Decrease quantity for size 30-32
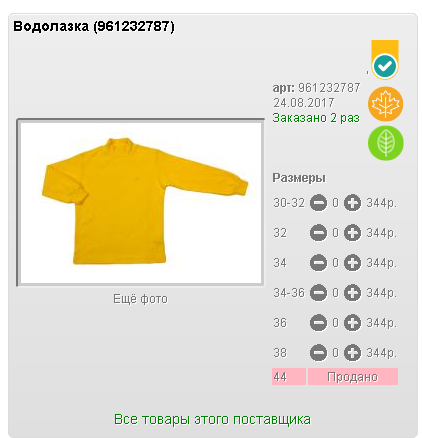 [x=318, y=203]
